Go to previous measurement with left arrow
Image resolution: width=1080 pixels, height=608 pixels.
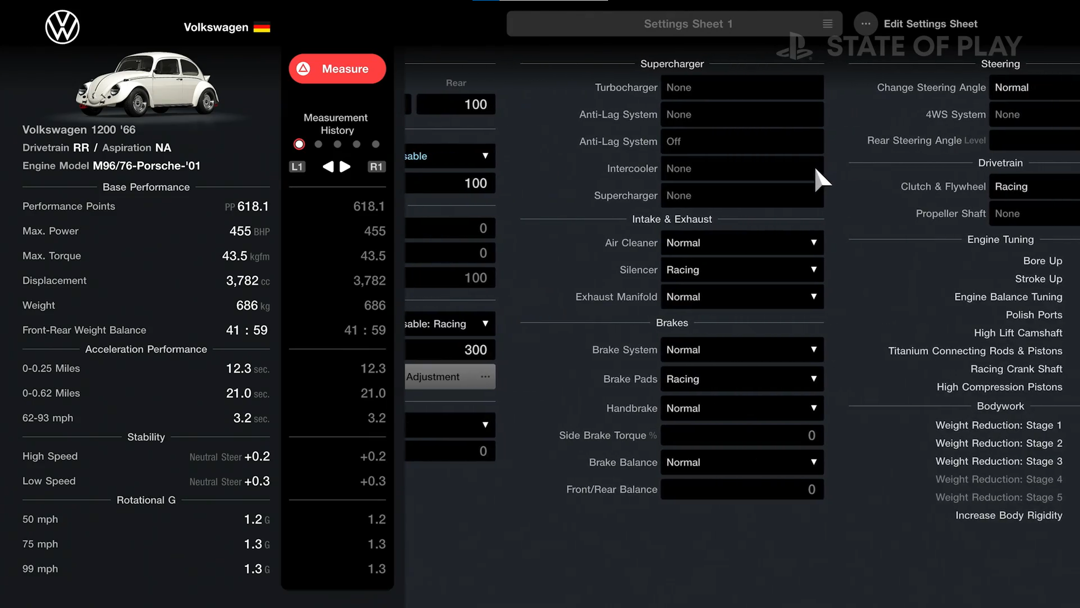329,167
